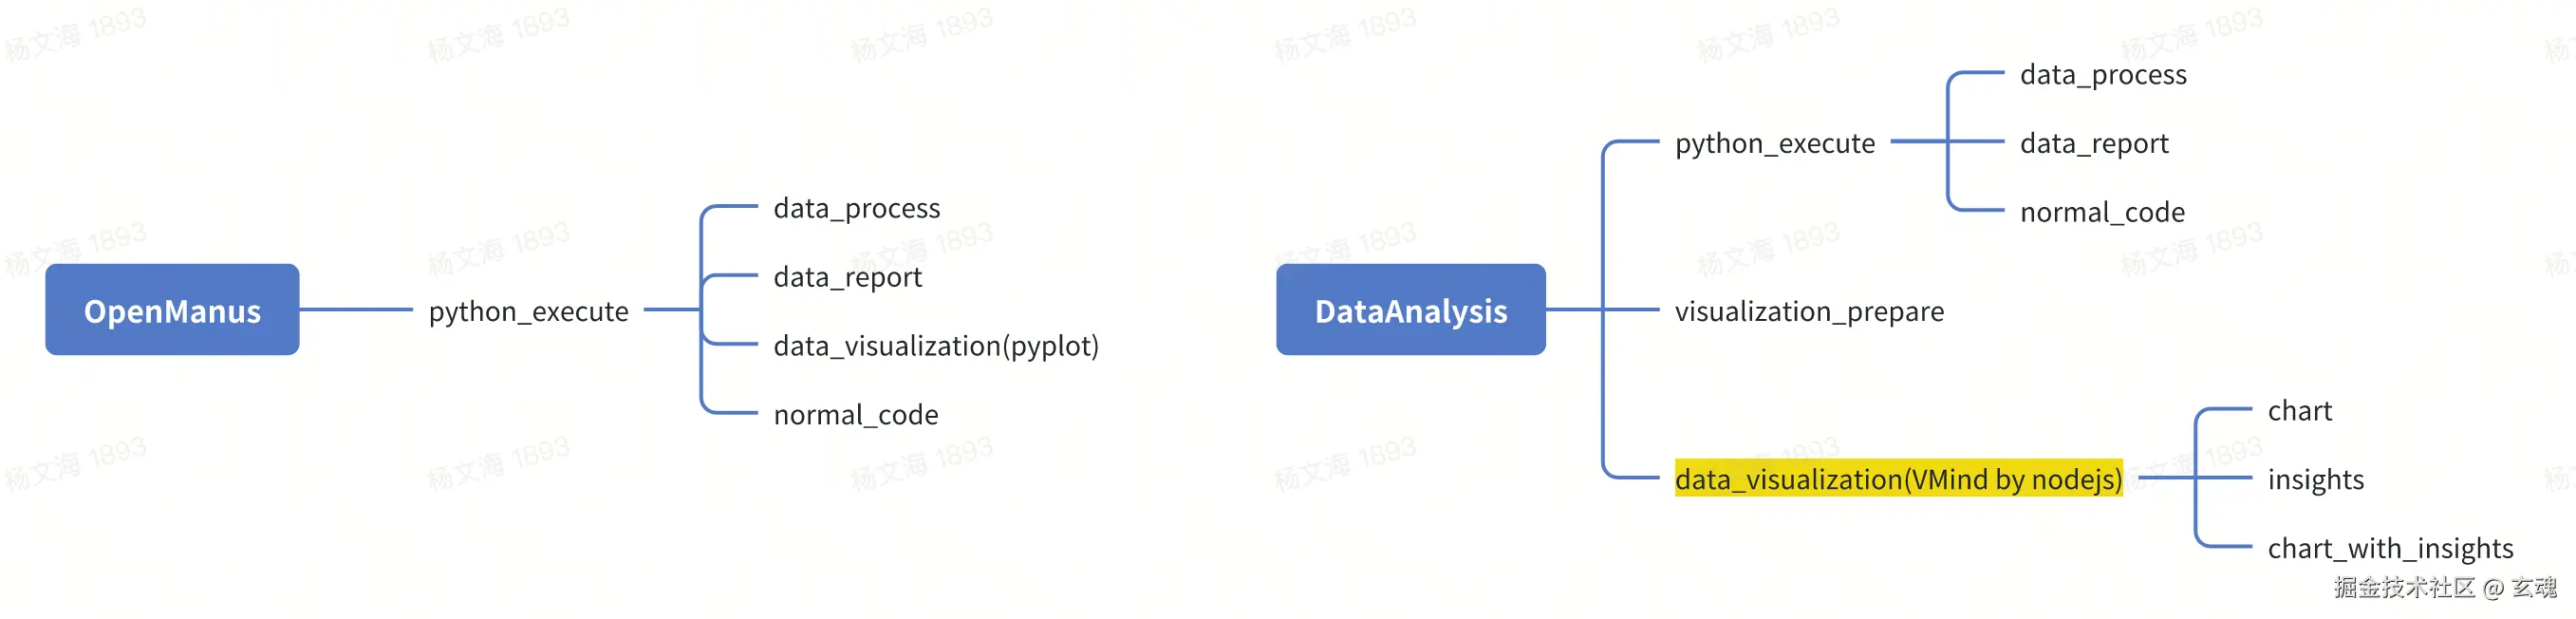The width and height of the screenshot is (2576, 619).
Task: Select the chart_with_insights leaf node
Action: coord(2389,548)
